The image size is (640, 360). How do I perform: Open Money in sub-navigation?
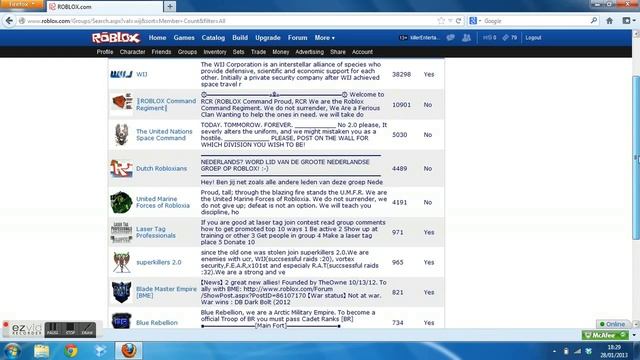(280, 52)
